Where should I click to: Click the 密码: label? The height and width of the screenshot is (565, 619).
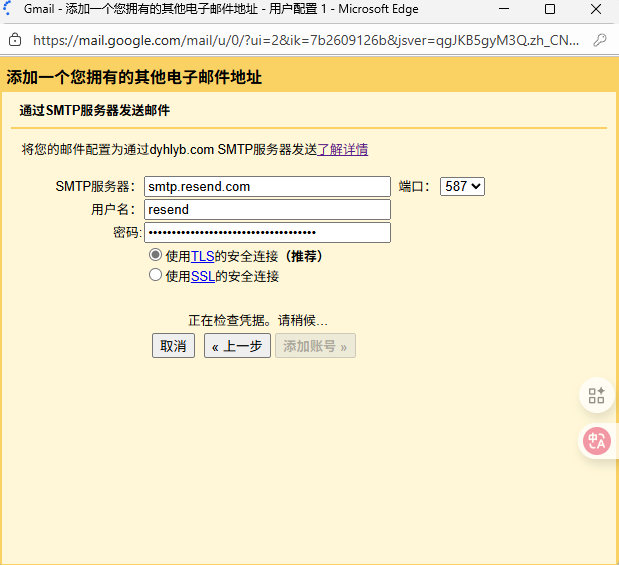(x=127, y=233)
